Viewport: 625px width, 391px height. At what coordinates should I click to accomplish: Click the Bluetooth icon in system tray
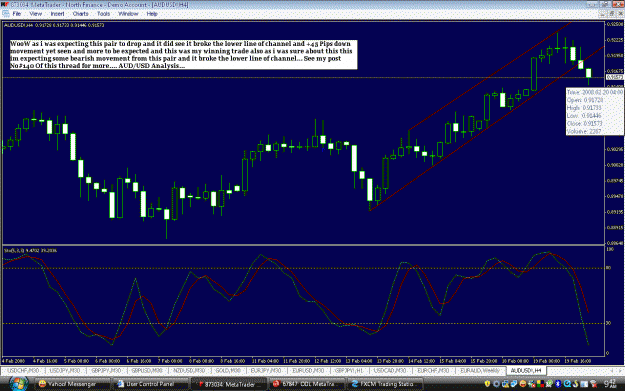pos(558,384)
